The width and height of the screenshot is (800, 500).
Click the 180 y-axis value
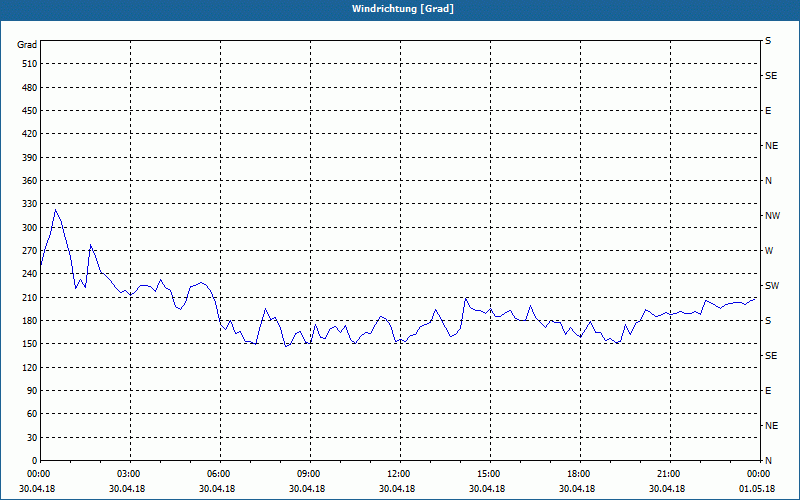pyautogui.click(x=30, y=321)
